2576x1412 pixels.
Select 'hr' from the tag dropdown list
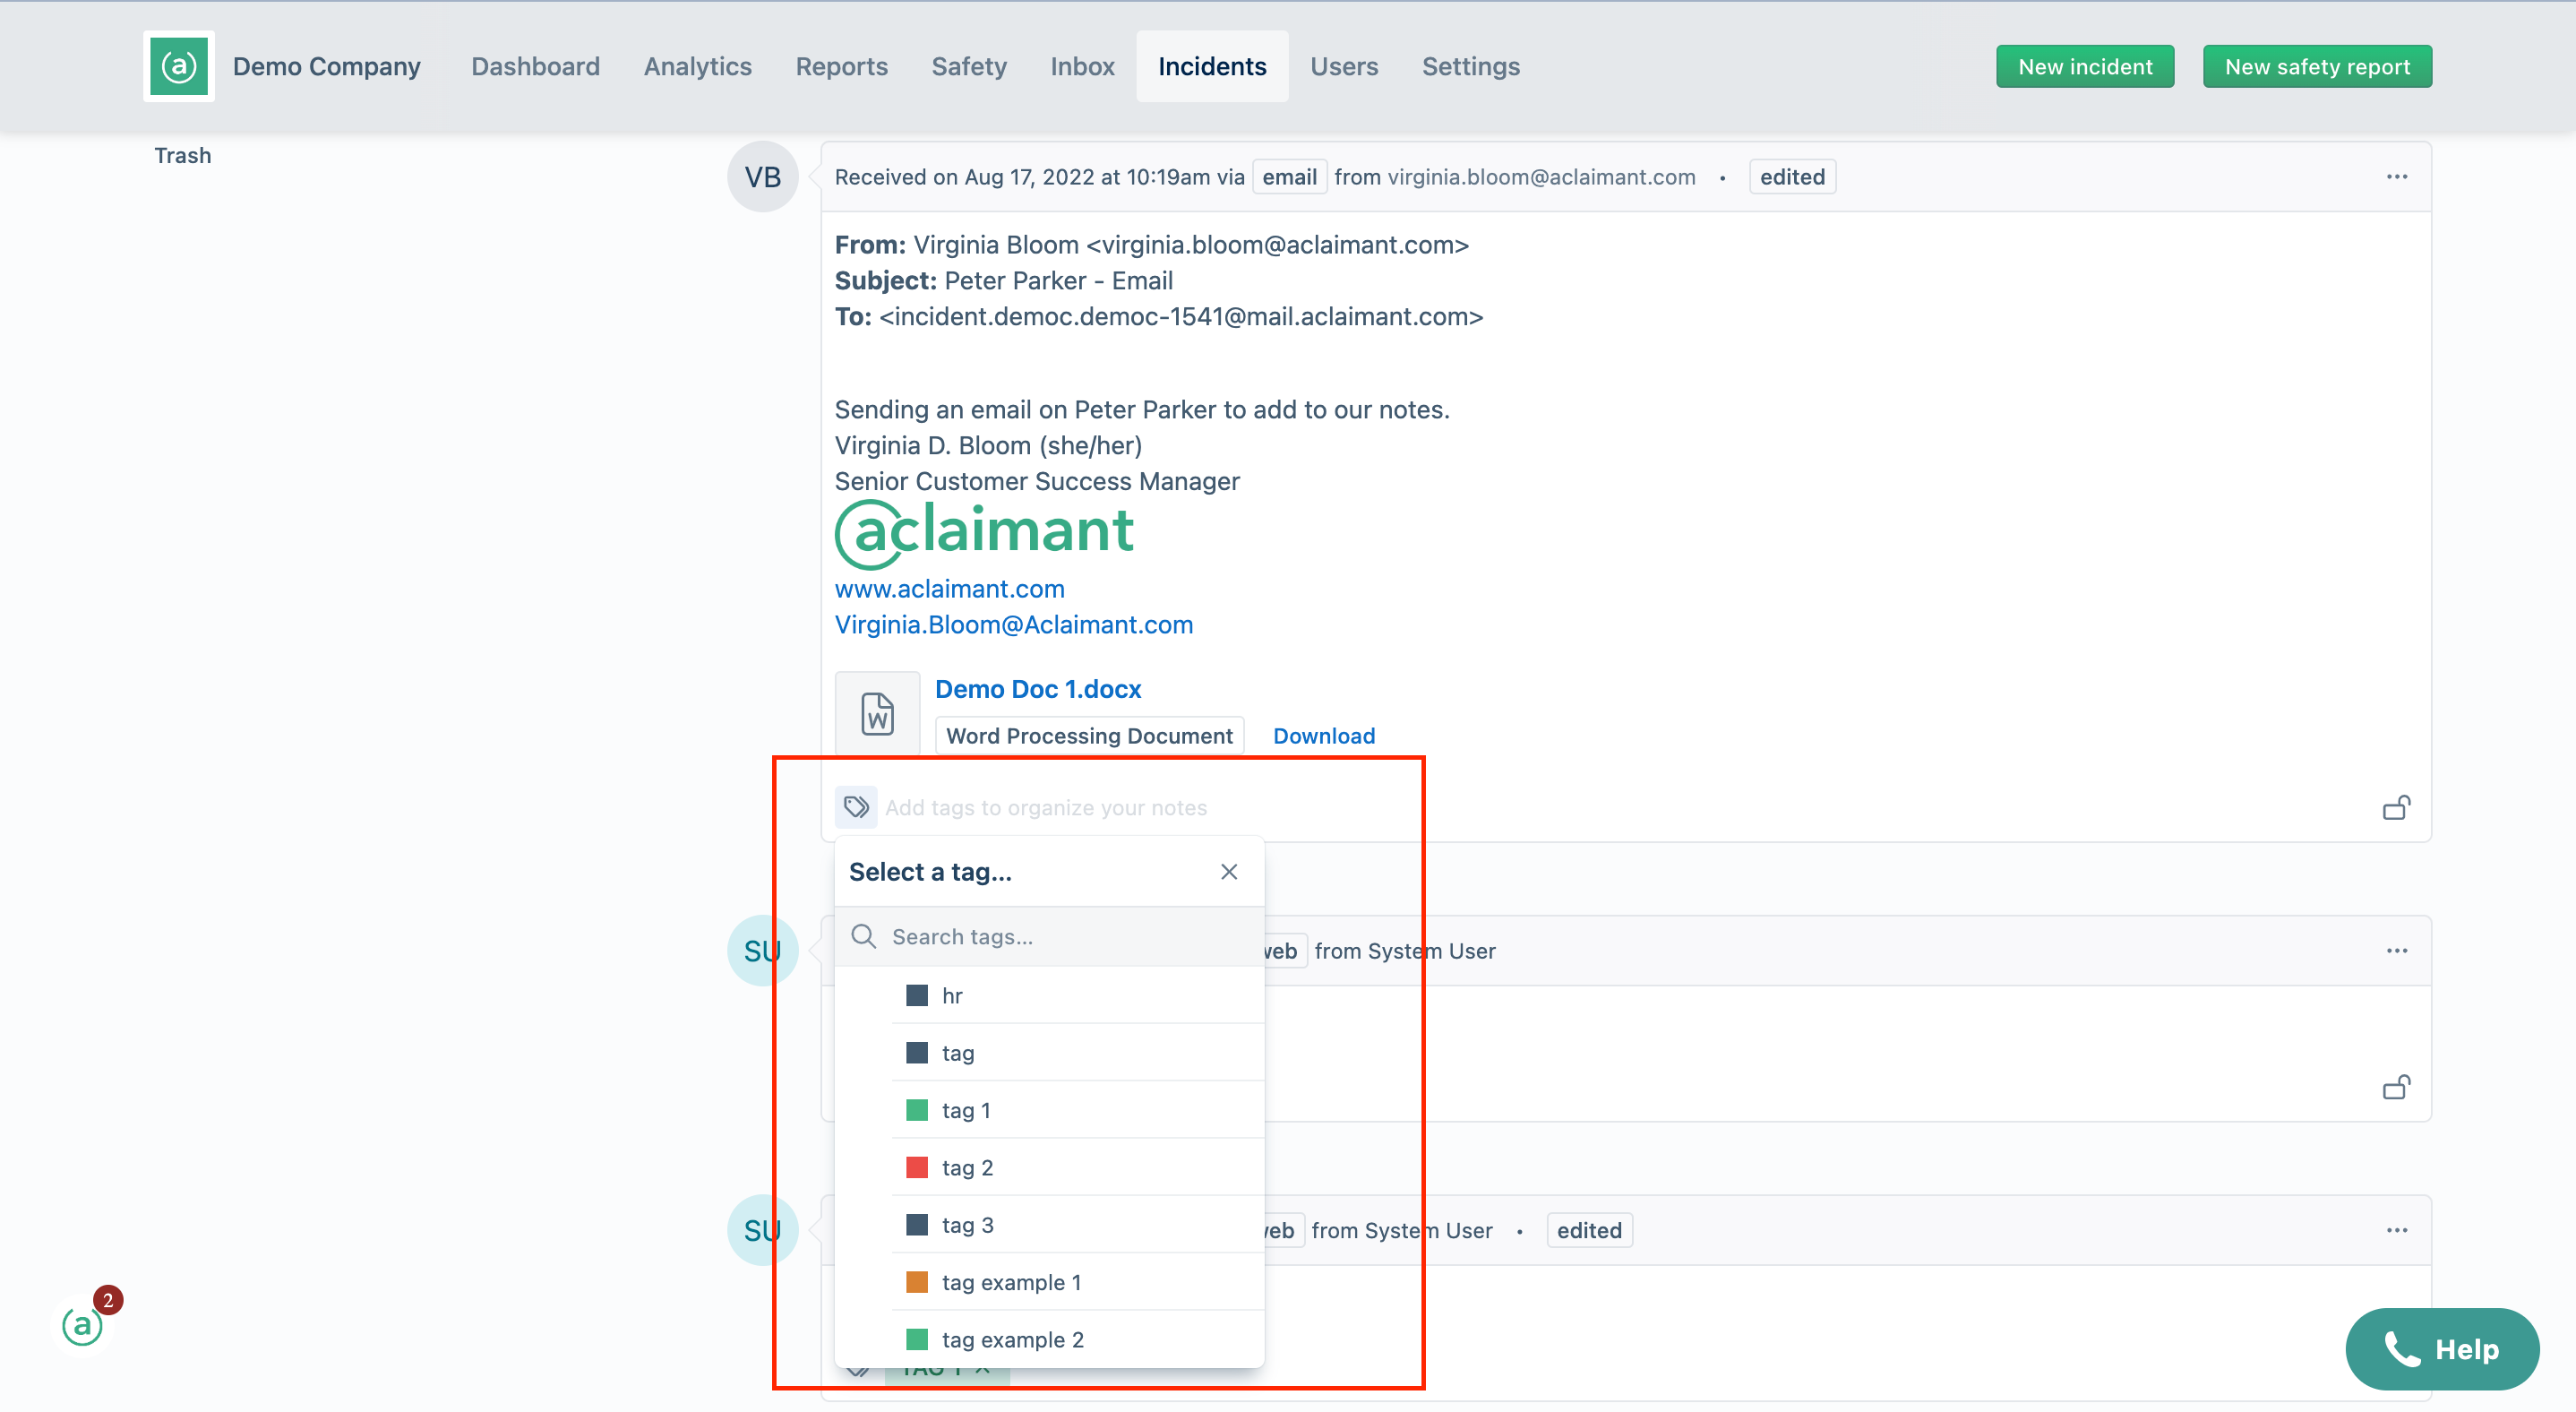952,994
